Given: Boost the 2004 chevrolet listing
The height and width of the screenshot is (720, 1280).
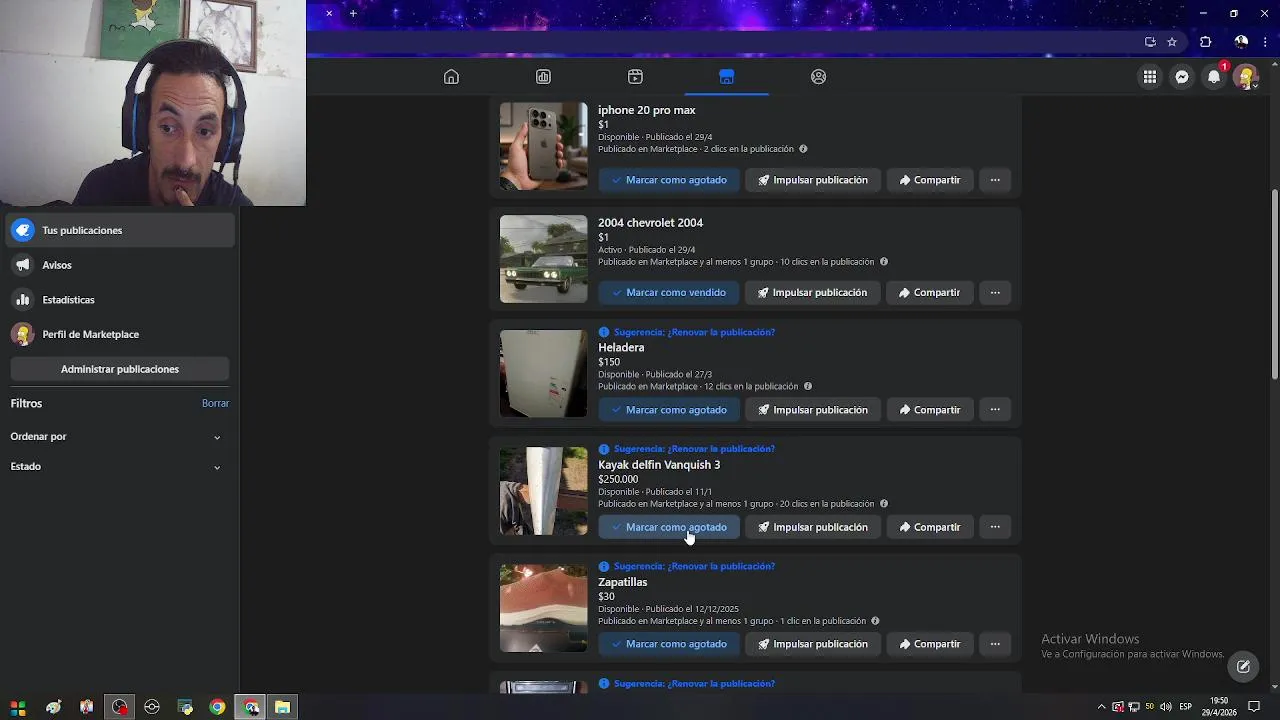Looking at the screenshot, I should 813,293.
